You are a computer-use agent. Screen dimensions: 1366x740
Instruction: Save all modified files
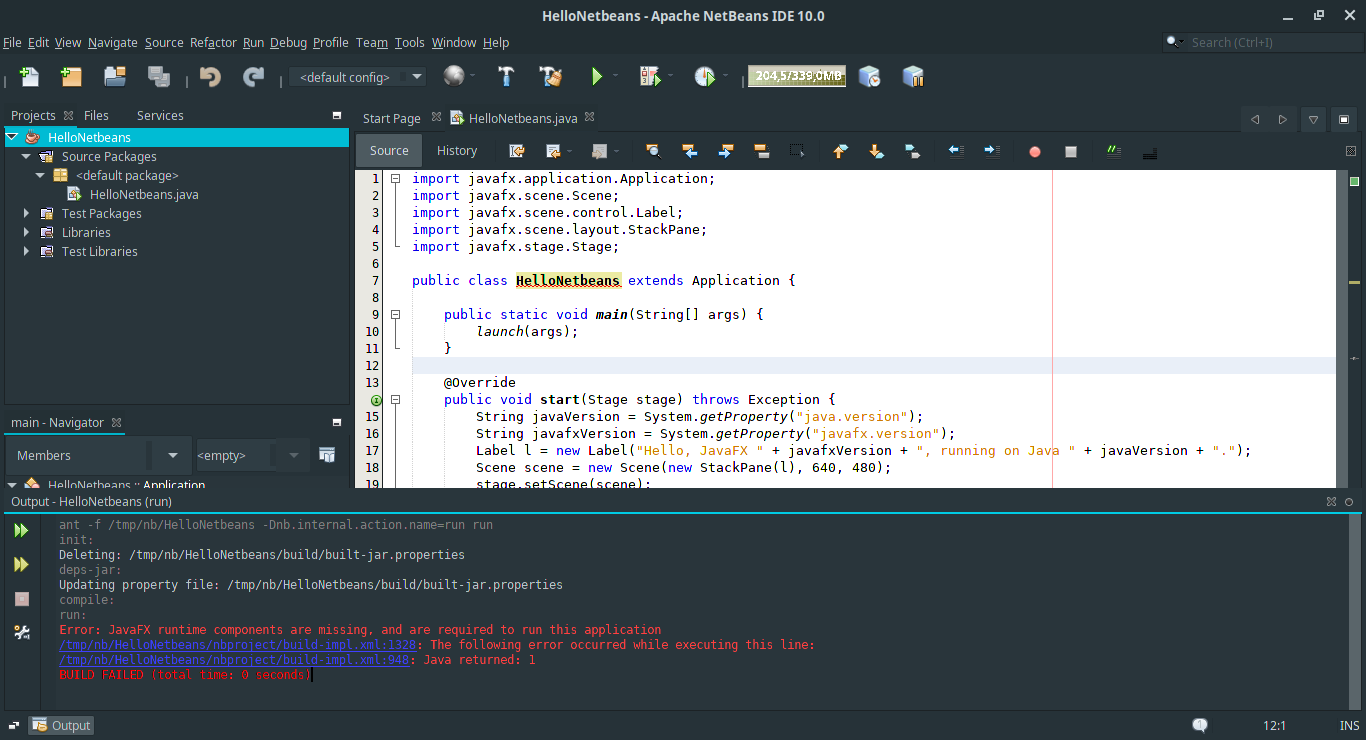point(158,76)
